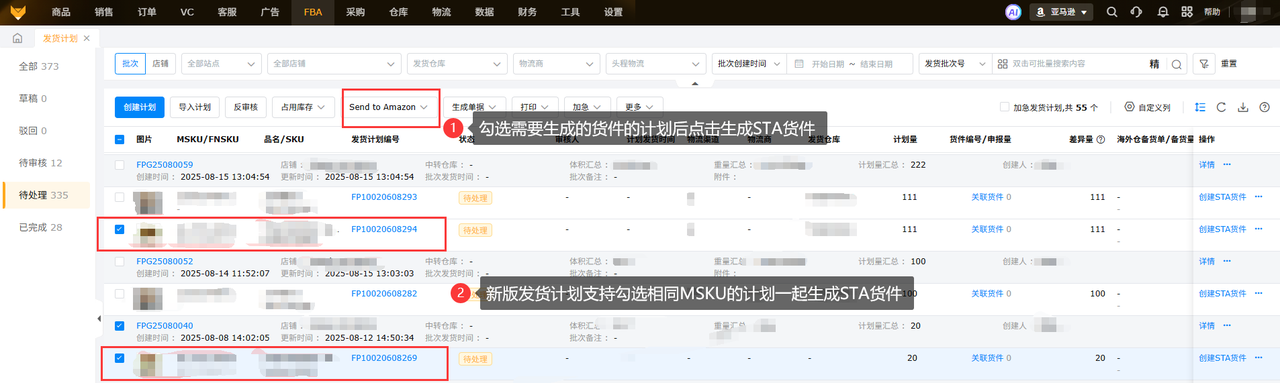Click 创建STA货件 for FP10020608269 row
The height and width of the screenshot is (383, 1280).
(1223, 358)
